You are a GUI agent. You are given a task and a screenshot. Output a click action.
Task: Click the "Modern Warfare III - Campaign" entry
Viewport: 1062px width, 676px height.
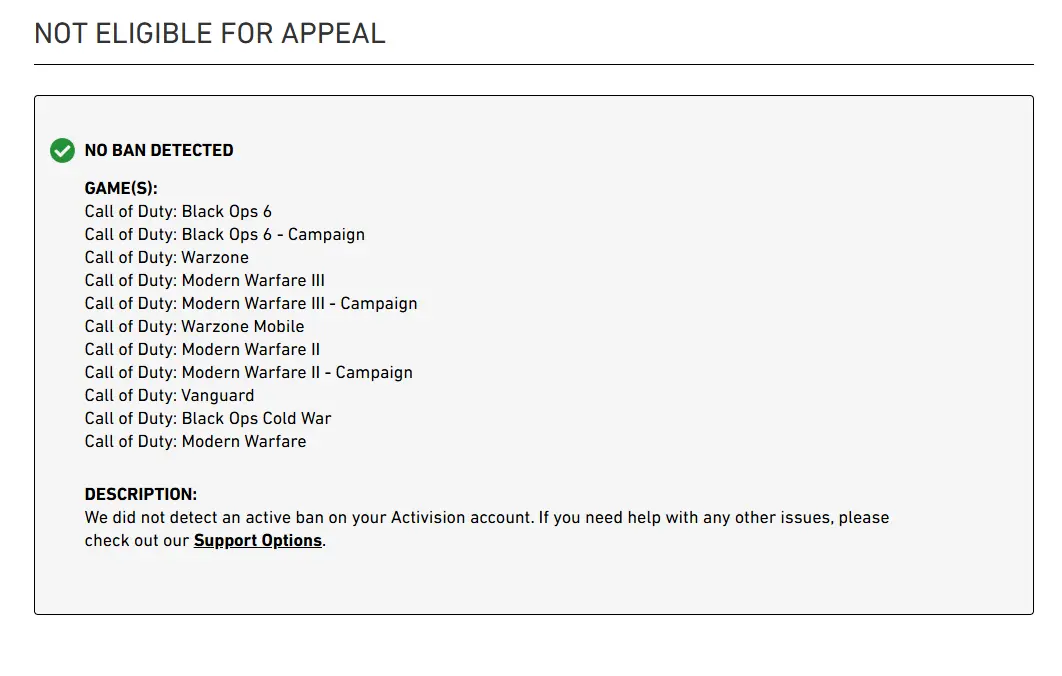(251, 303)
